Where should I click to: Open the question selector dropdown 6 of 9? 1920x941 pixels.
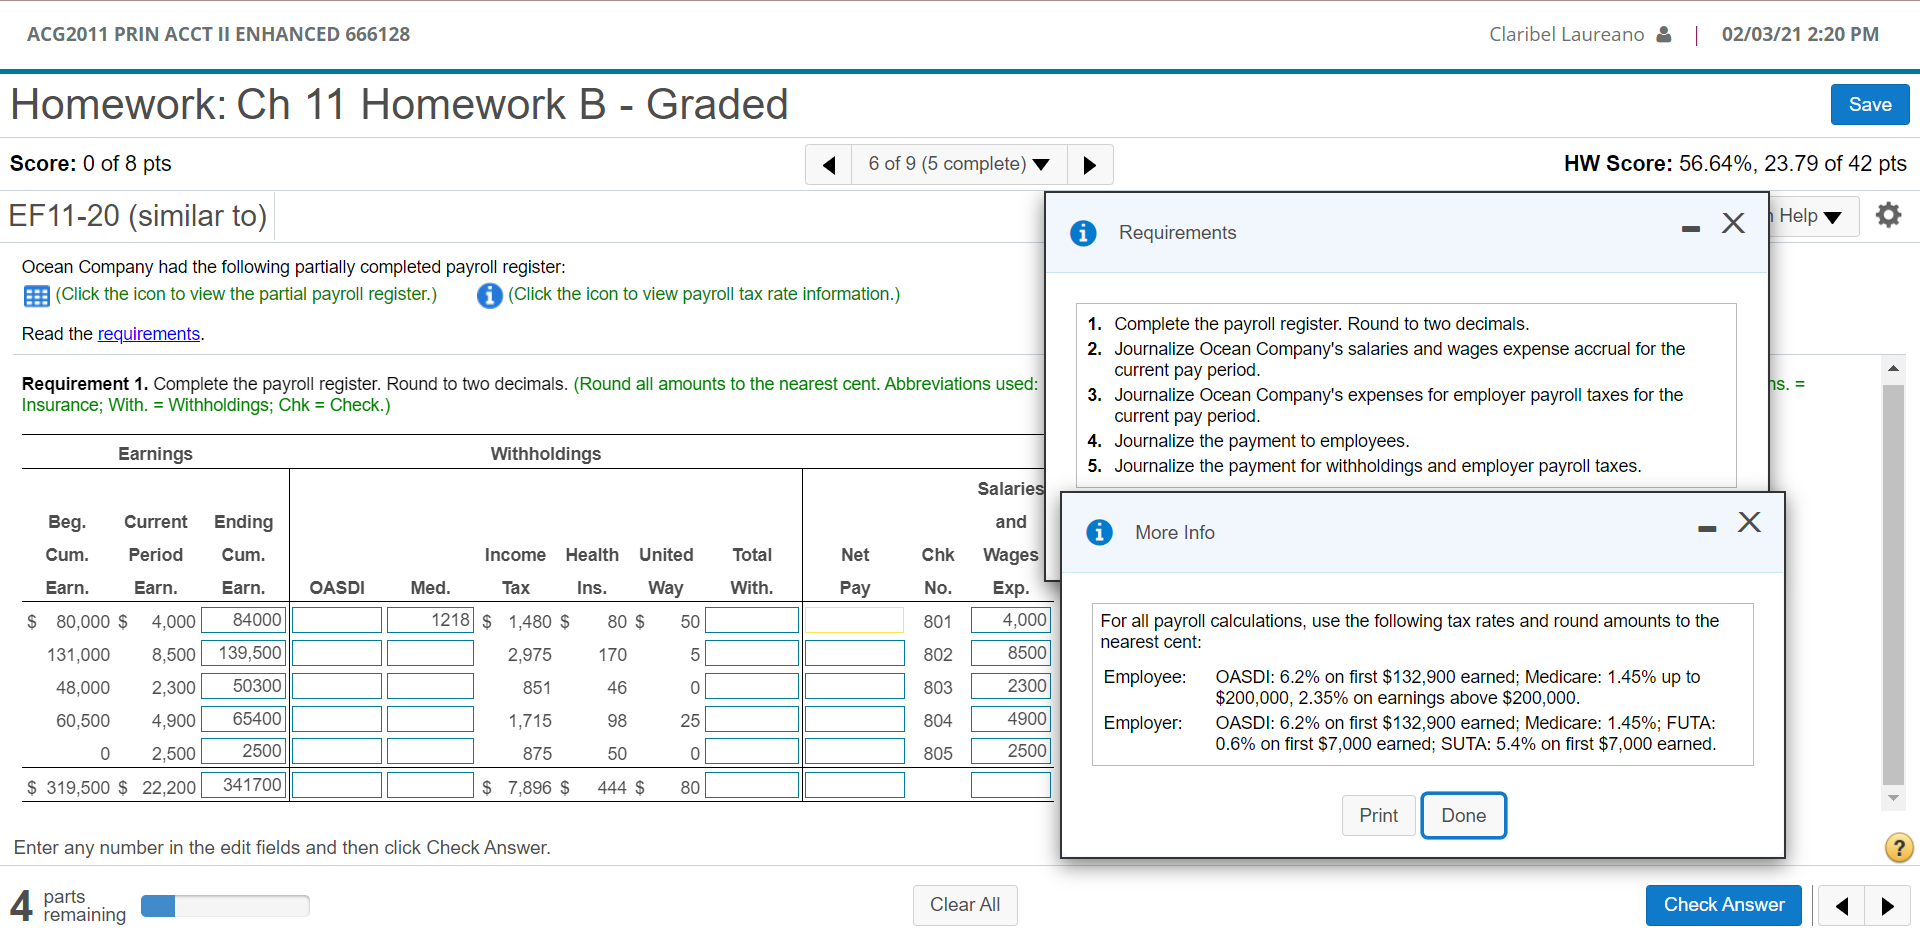(x=959, y=164)
